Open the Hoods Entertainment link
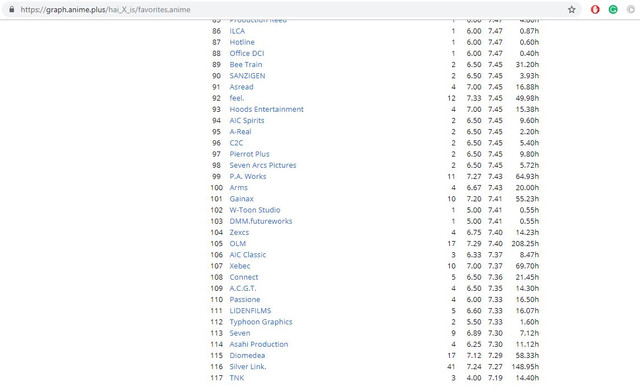The height and width of the screenshot is (392, 640). click(267, 109)
